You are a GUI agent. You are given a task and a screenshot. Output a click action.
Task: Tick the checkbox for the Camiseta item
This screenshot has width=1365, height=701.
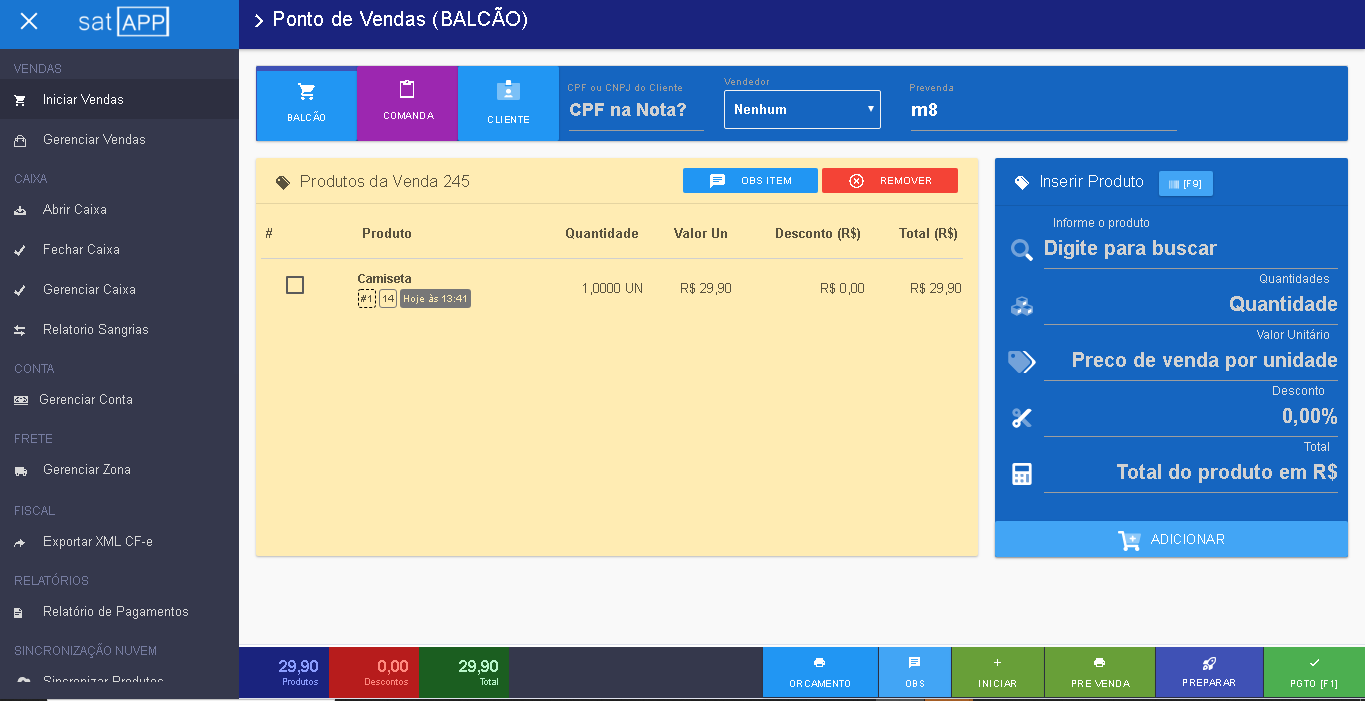coord(295,285)
